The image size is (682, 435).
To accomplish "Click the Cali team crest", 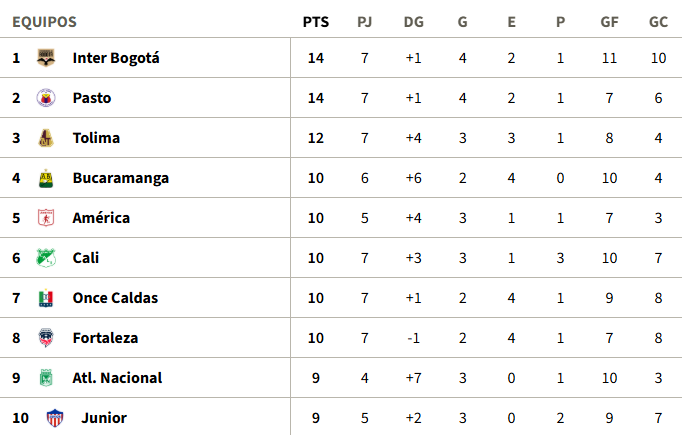I will pos(45,258).
